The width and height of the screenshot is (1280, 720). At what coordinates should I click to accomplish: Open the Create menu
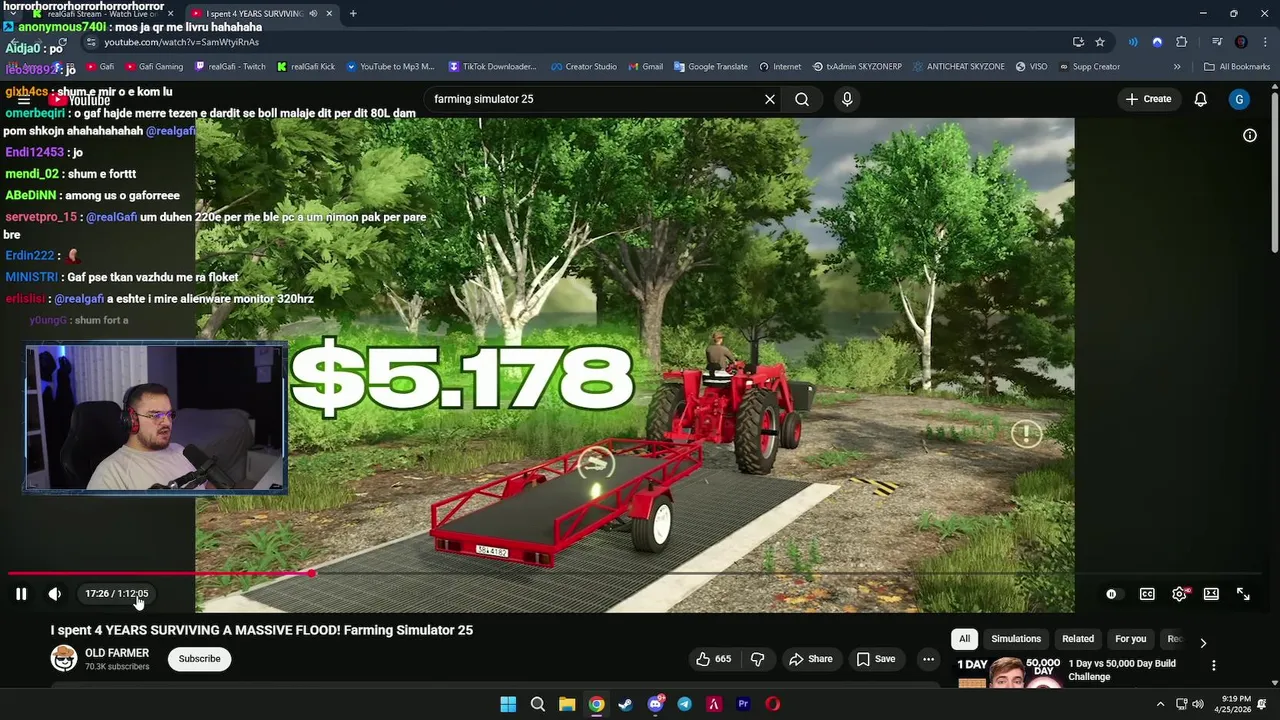click(1148, 99)
